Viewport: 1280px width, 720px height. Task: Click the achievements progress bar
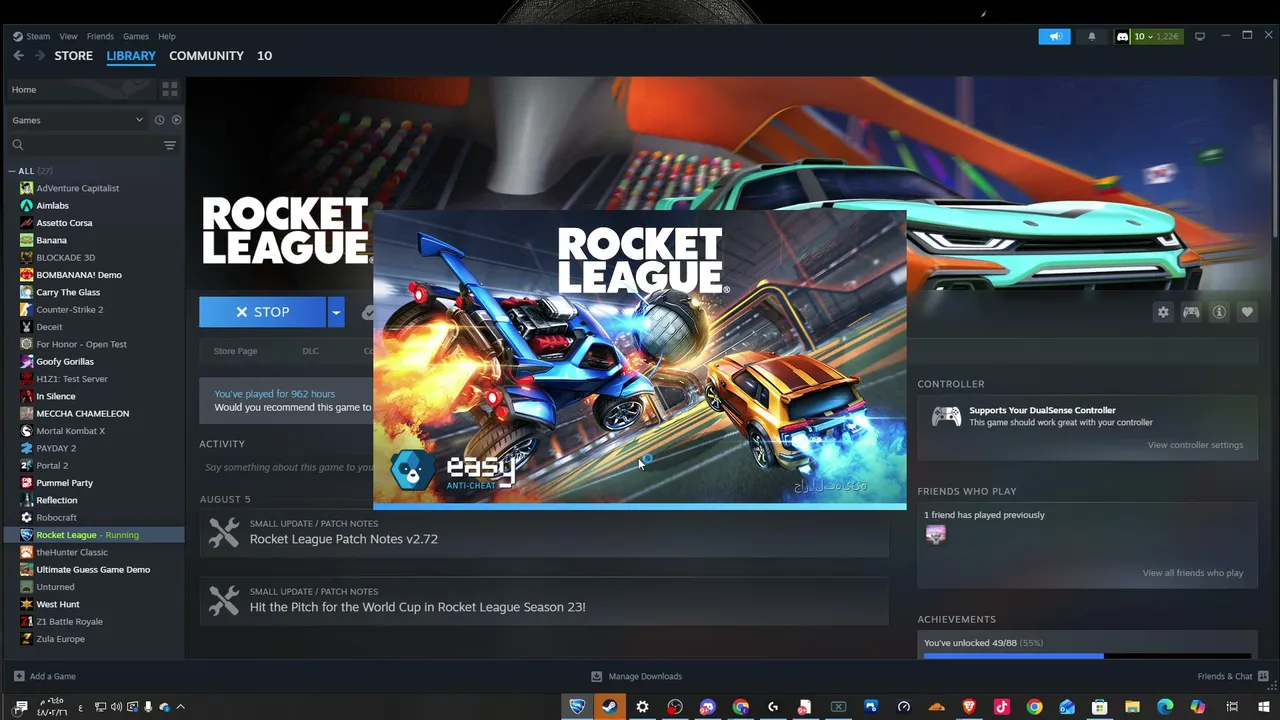1089,656
